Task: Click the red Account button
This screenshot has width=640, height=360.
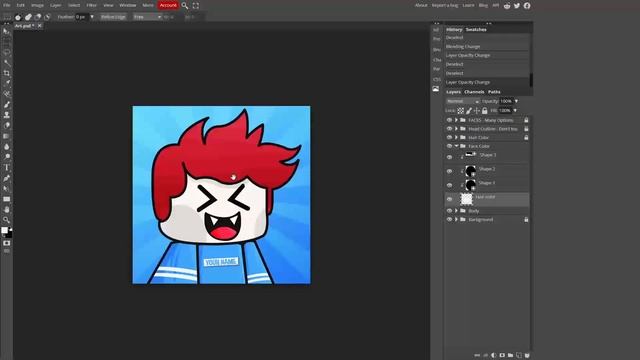Action: [168, 6]
